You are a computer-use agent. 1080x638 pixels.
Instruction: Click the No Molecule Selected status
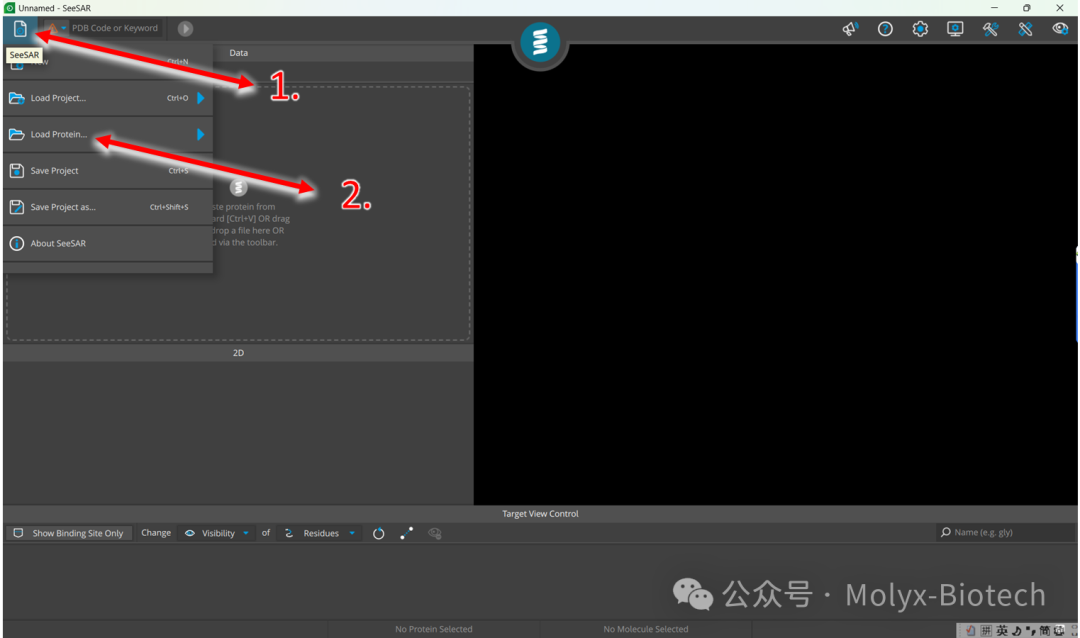point(646,629)
